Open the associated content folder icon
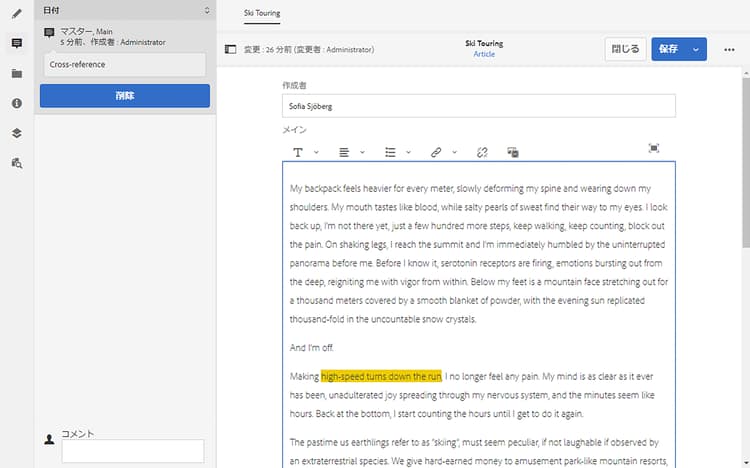Image resolution: width=750 pixels, height=468 pixels. [17, 73]
